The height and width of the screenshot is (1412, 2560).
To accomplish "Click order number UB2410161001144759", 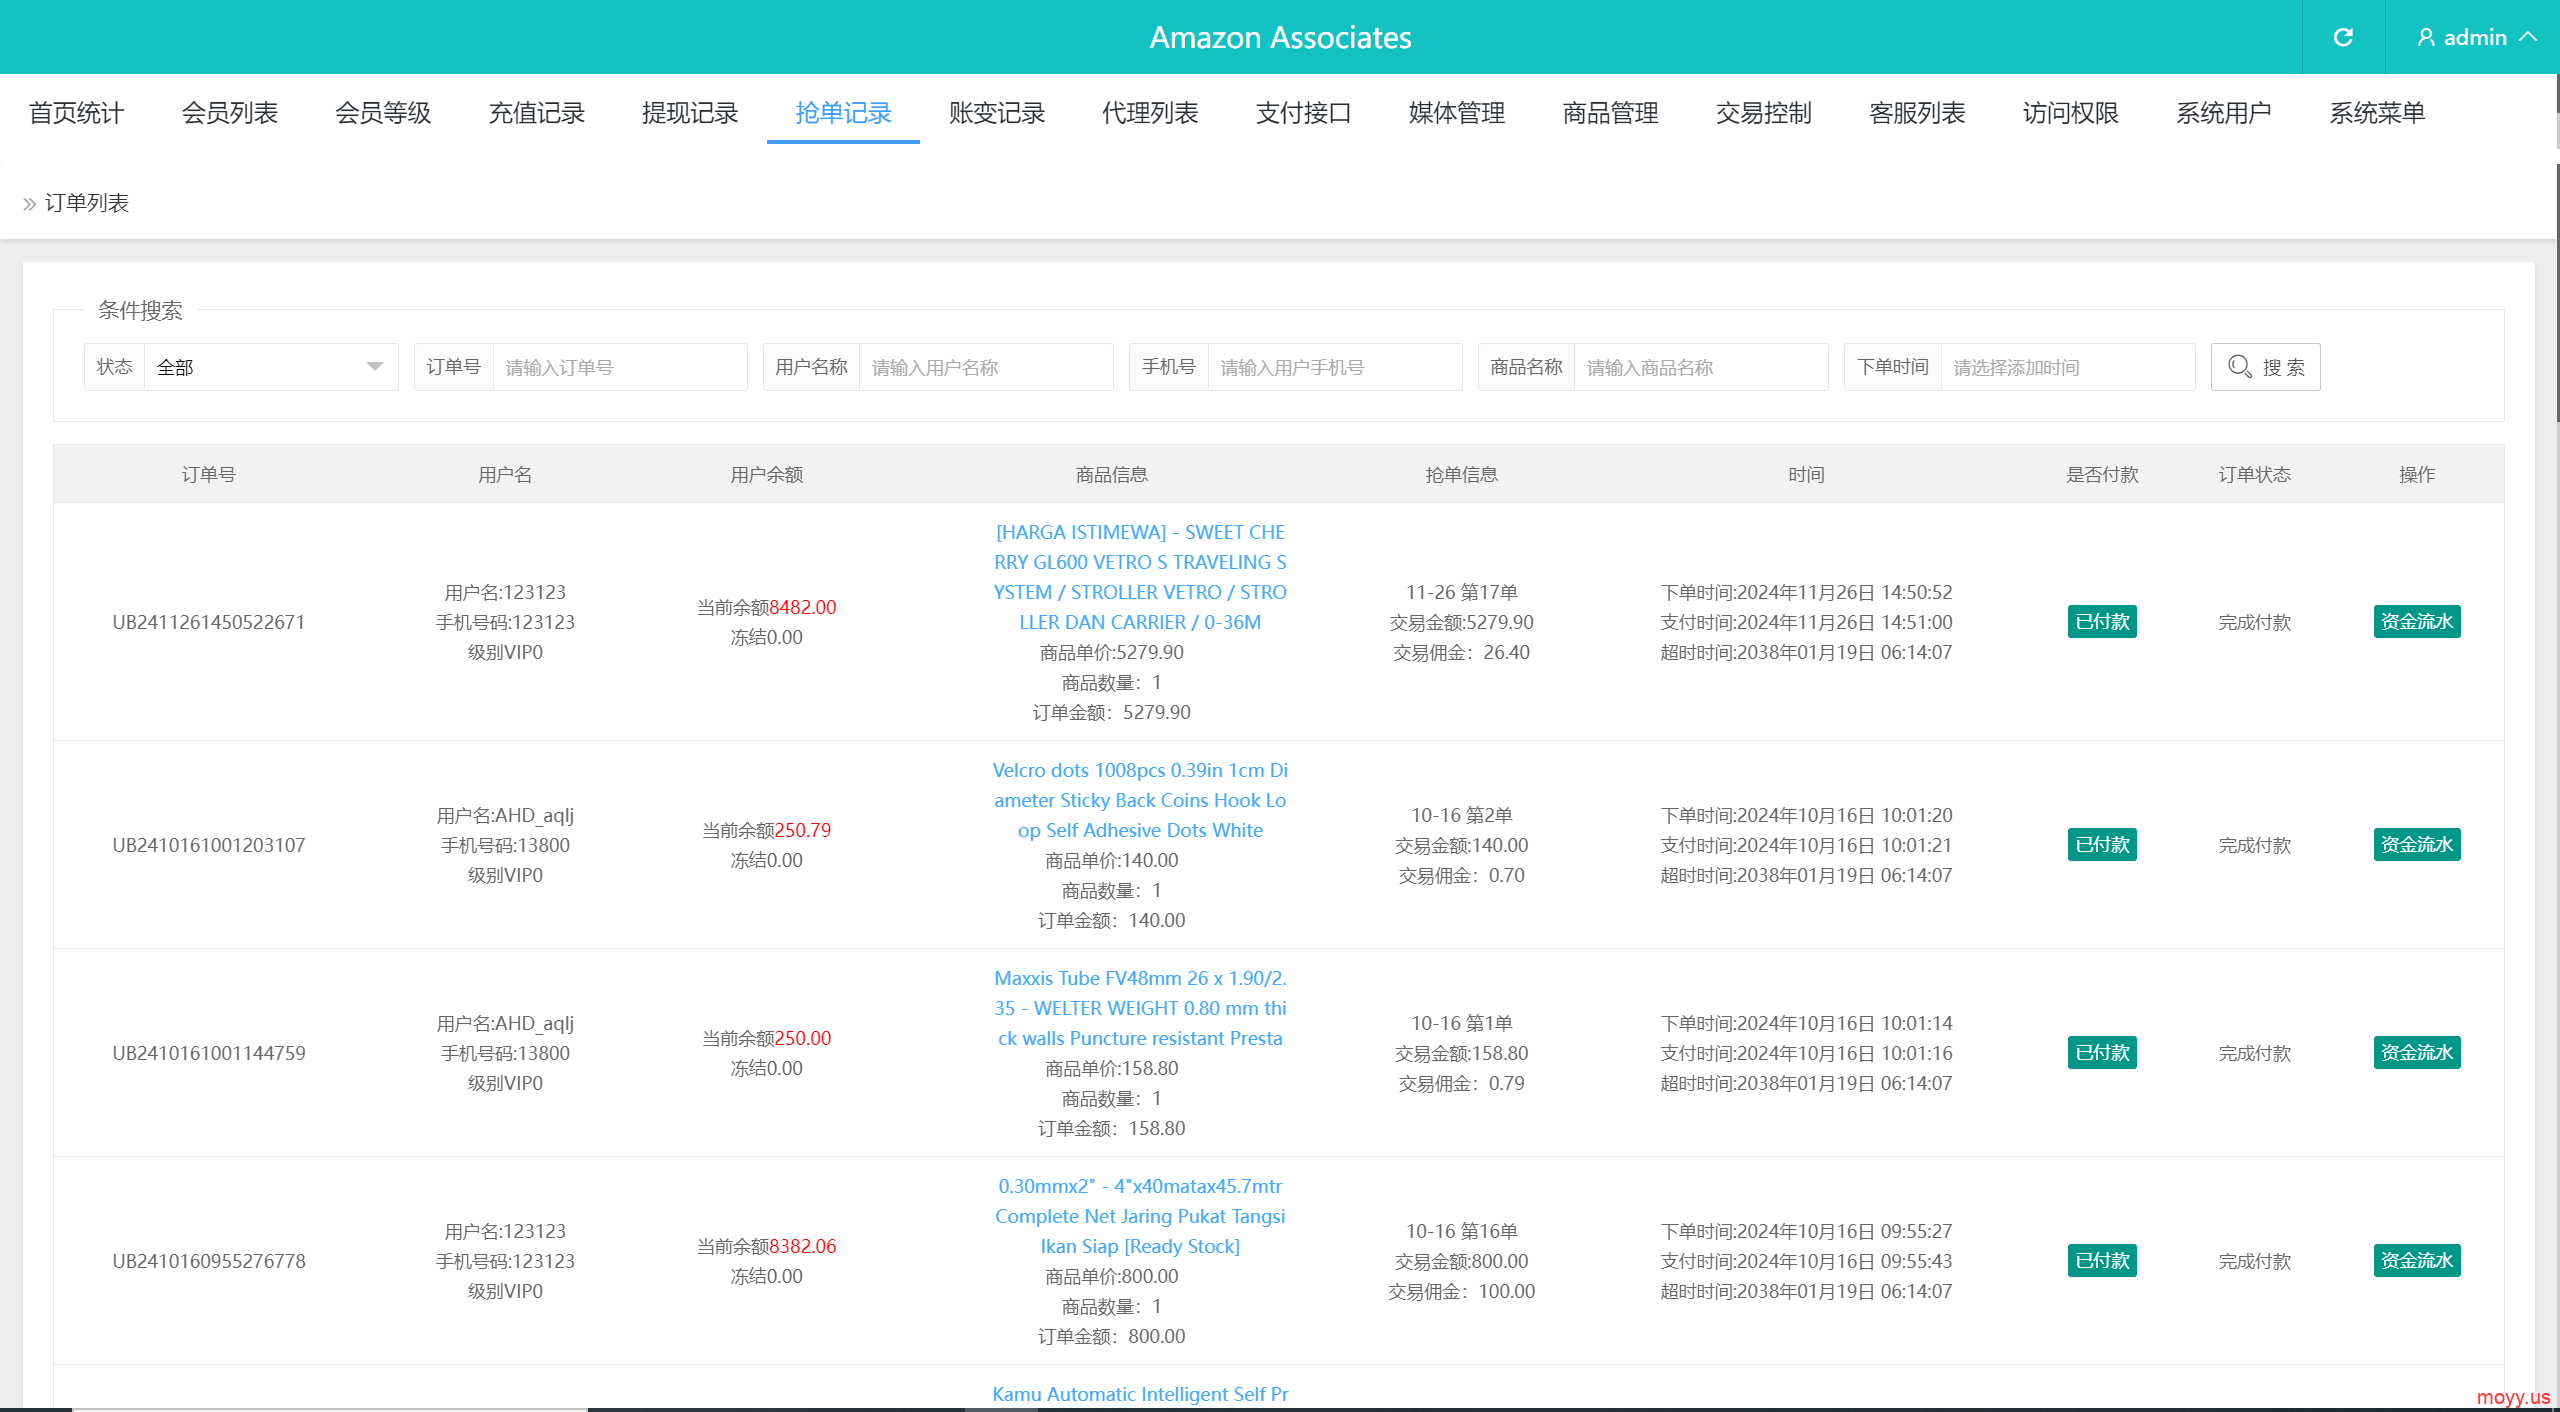I will [209, 1053].
